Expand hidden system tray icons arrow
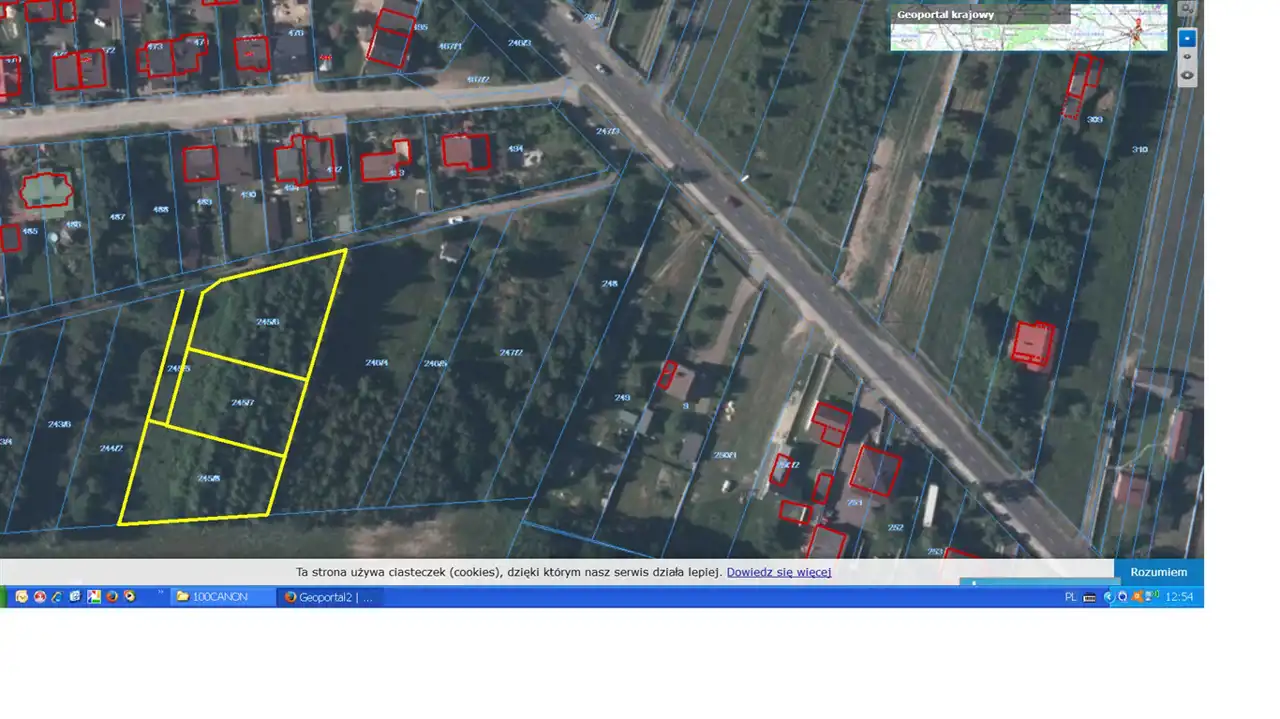 [x=1108, y=597]
